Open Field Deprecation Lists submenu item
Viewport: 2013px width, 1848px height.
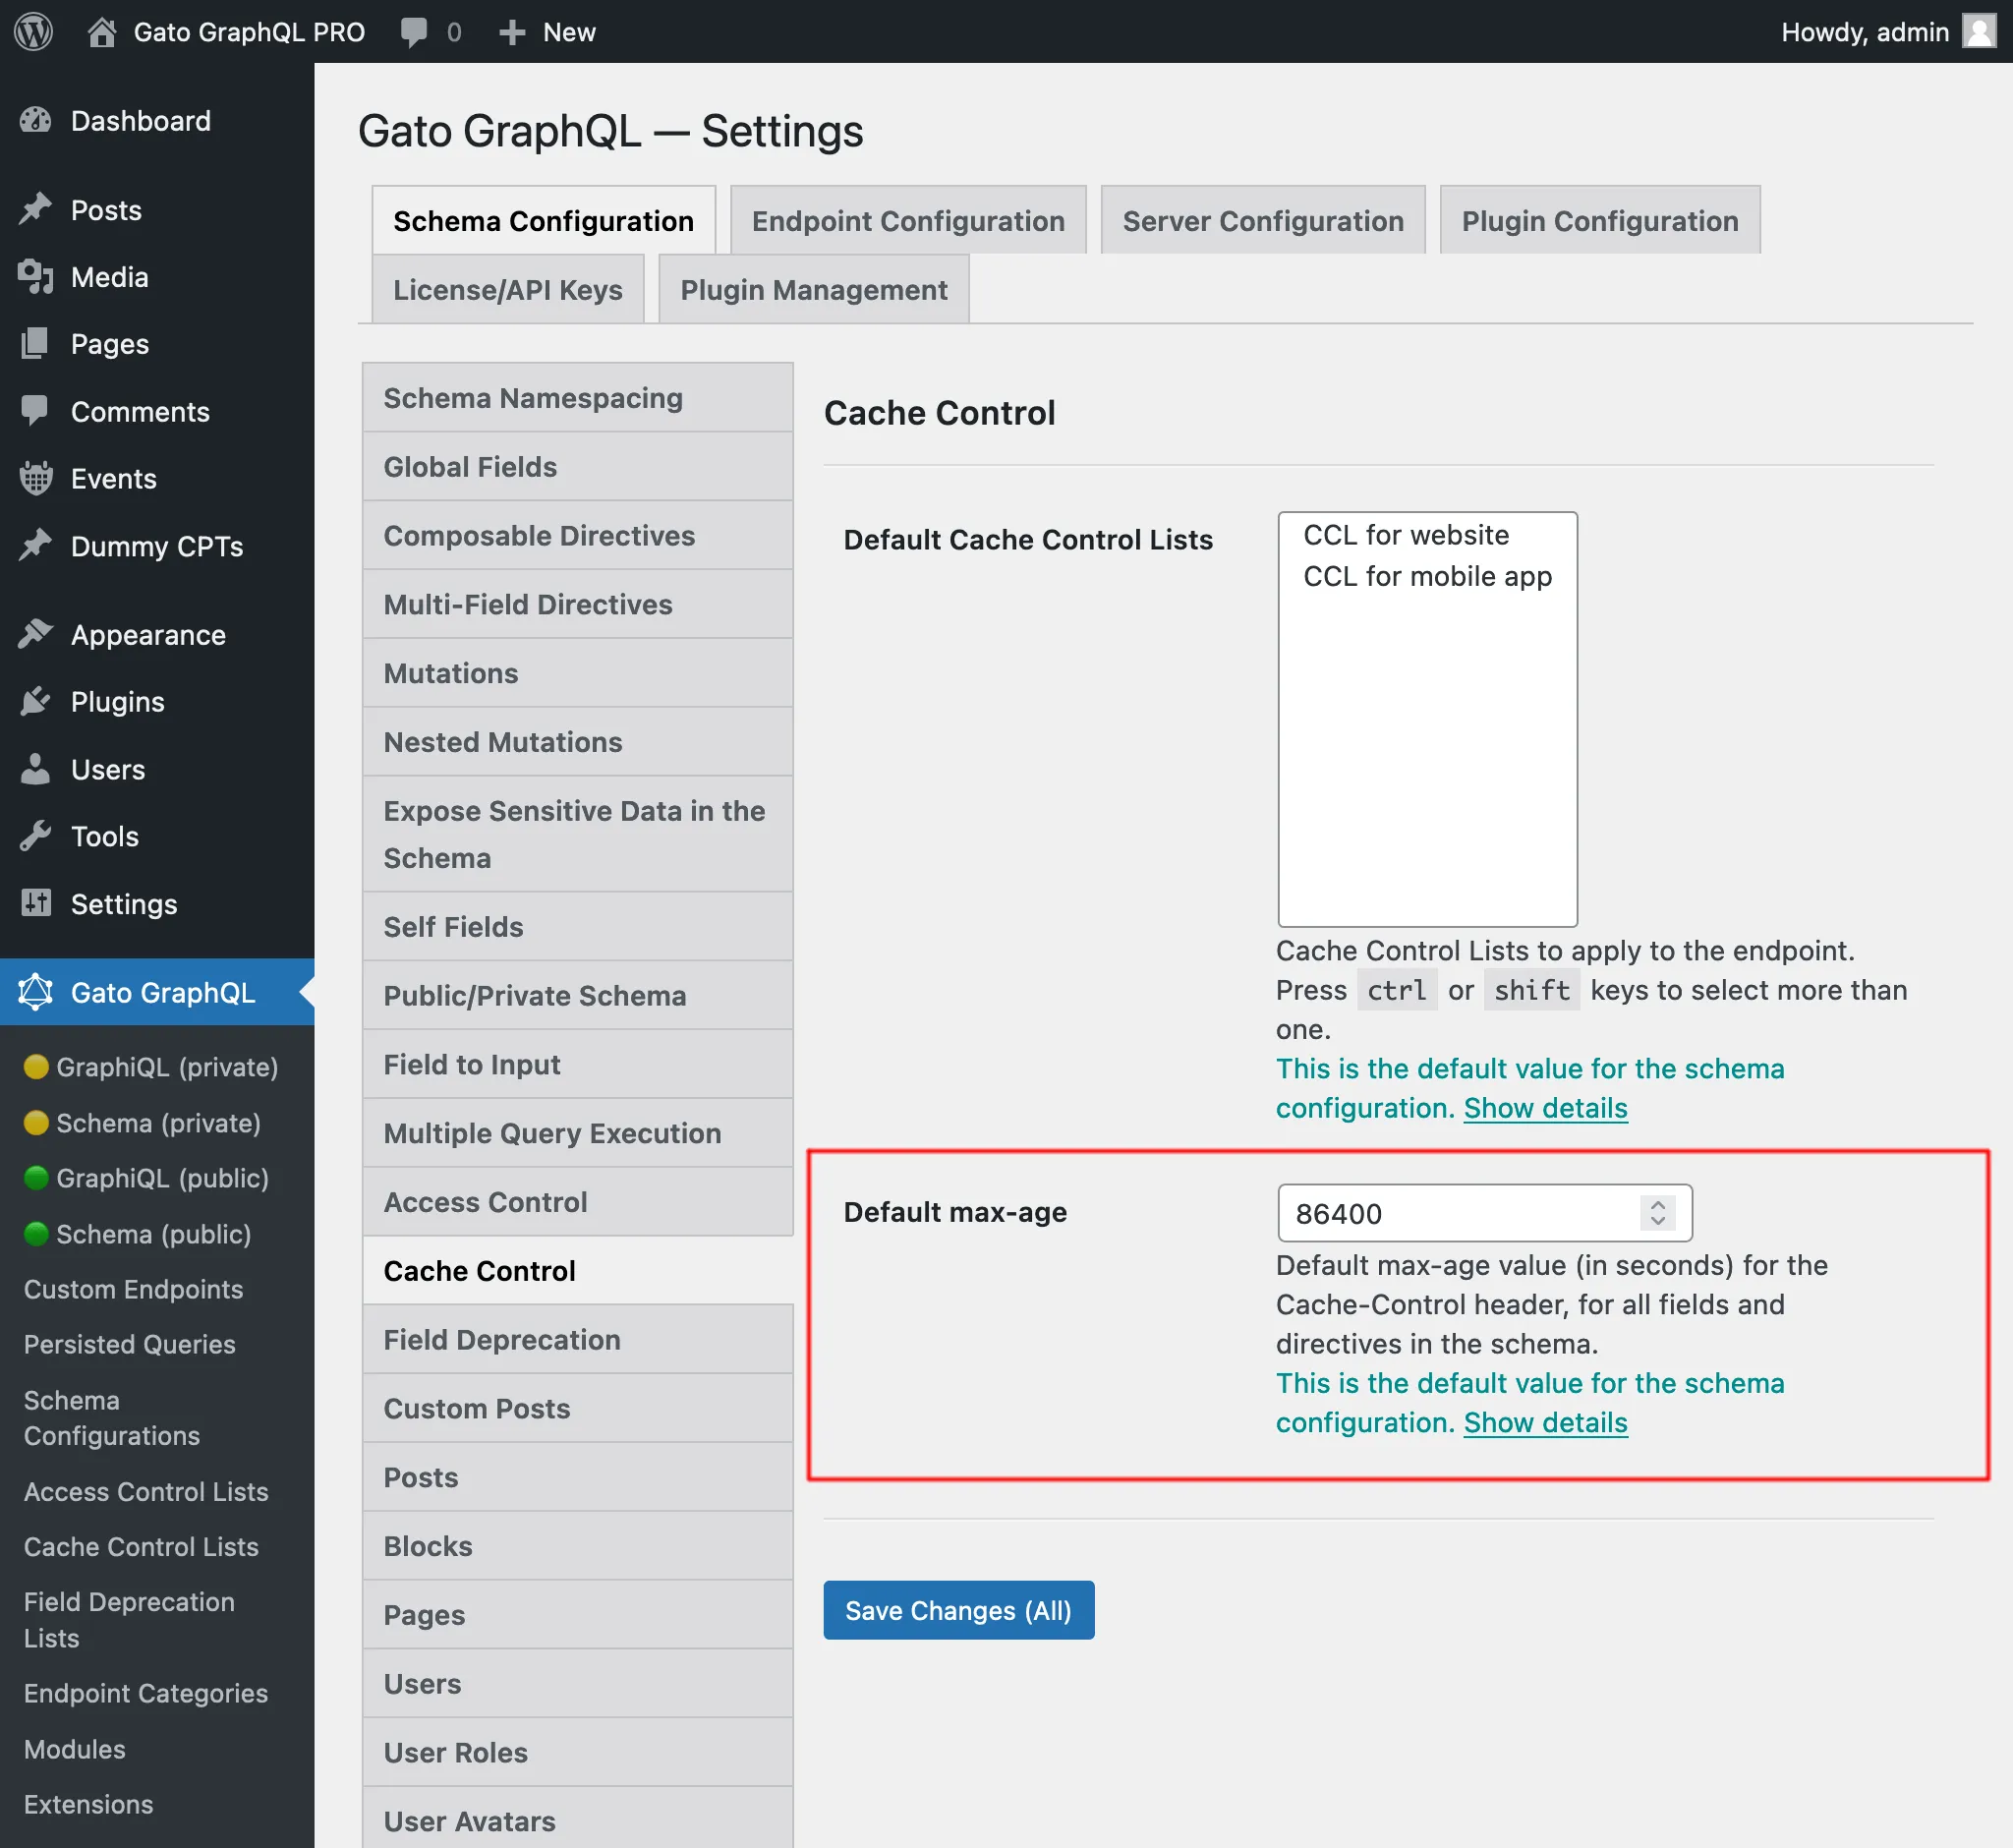129,1620
